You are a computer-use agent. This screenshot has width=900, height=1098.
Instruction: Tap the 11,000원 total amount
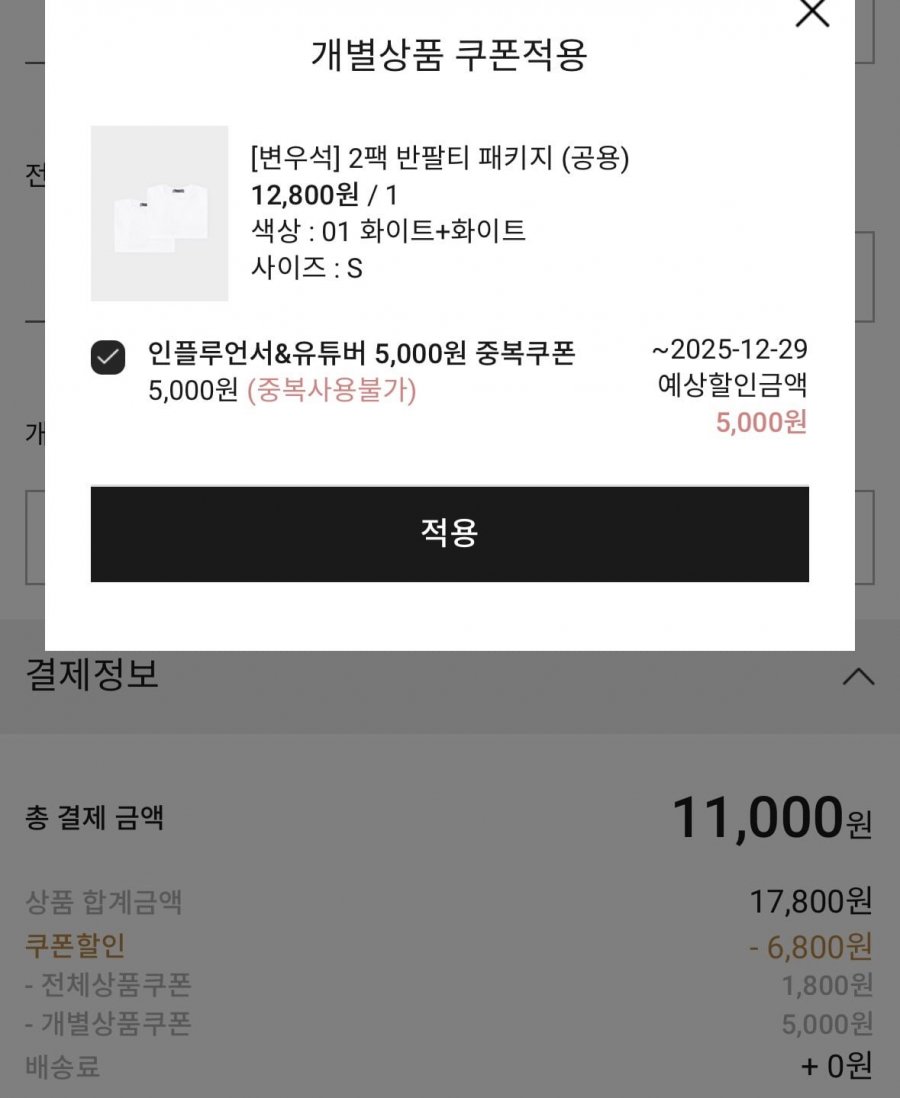pos(771,818)
